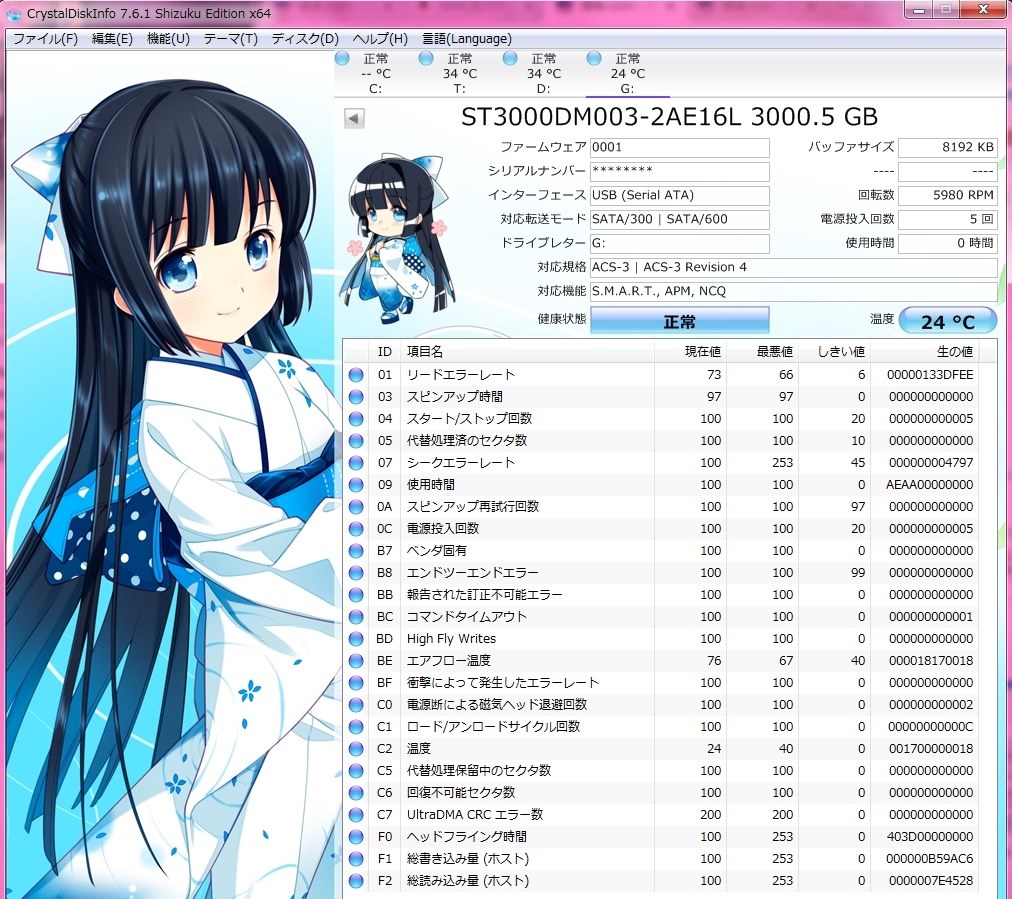
Task: Click the transfer mode field SATA/300 | SATA/600
Action: (x=680, y=219)
